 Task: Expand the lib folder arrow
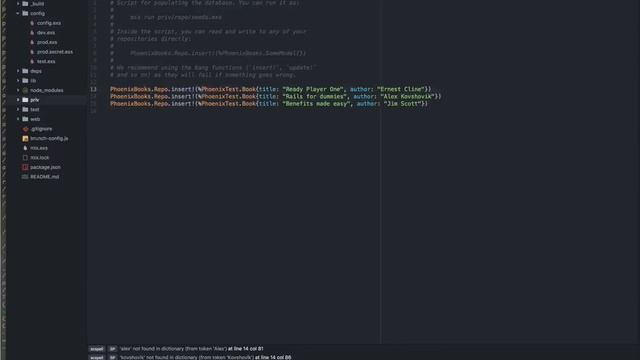click(x=18, y=81)
